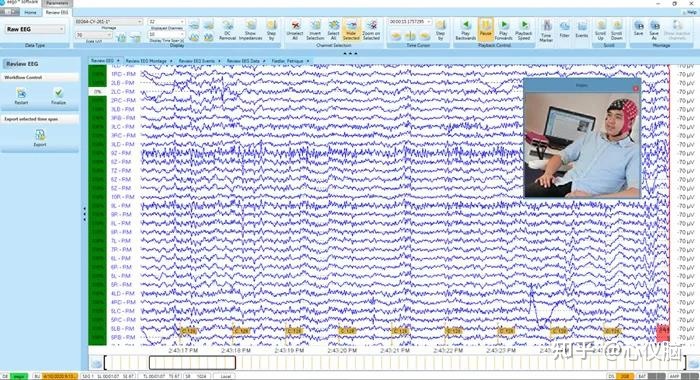The image size is (700, 380).
Task: Toggle the Pause playback button
Action: (x=485, y=29)
